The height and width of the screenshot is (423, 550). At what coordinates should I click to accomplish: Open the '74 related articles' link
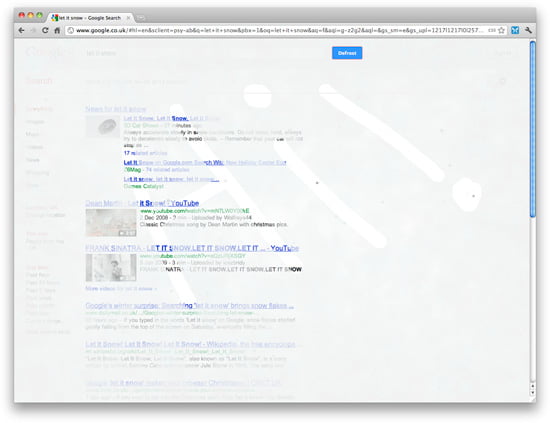[167, 169]
